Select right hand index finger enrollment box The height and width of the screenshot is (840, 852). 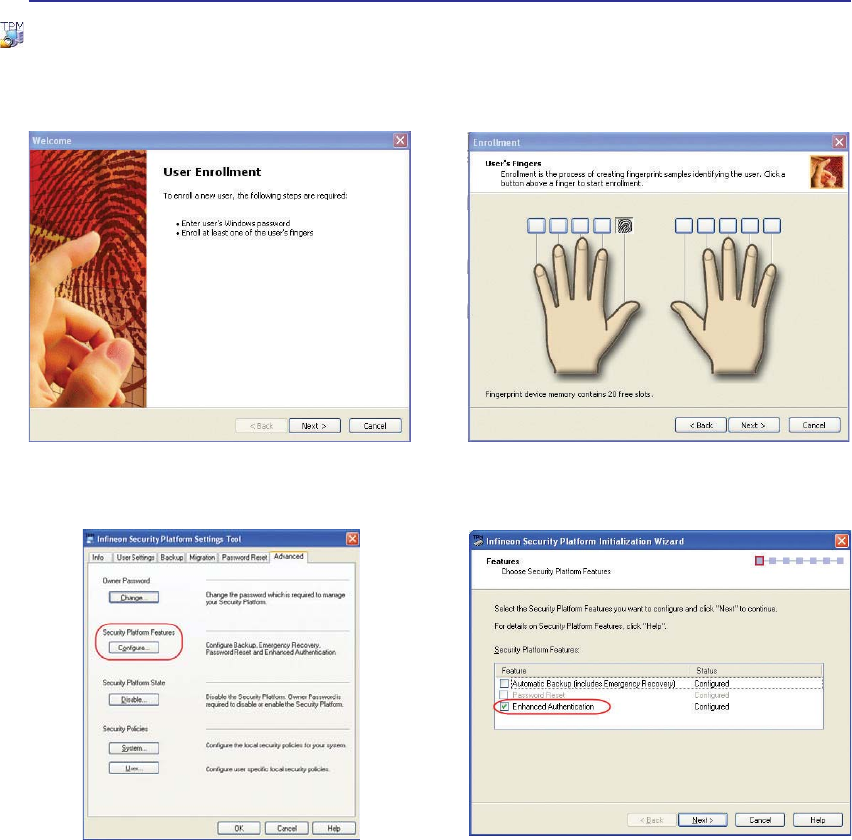705,225
